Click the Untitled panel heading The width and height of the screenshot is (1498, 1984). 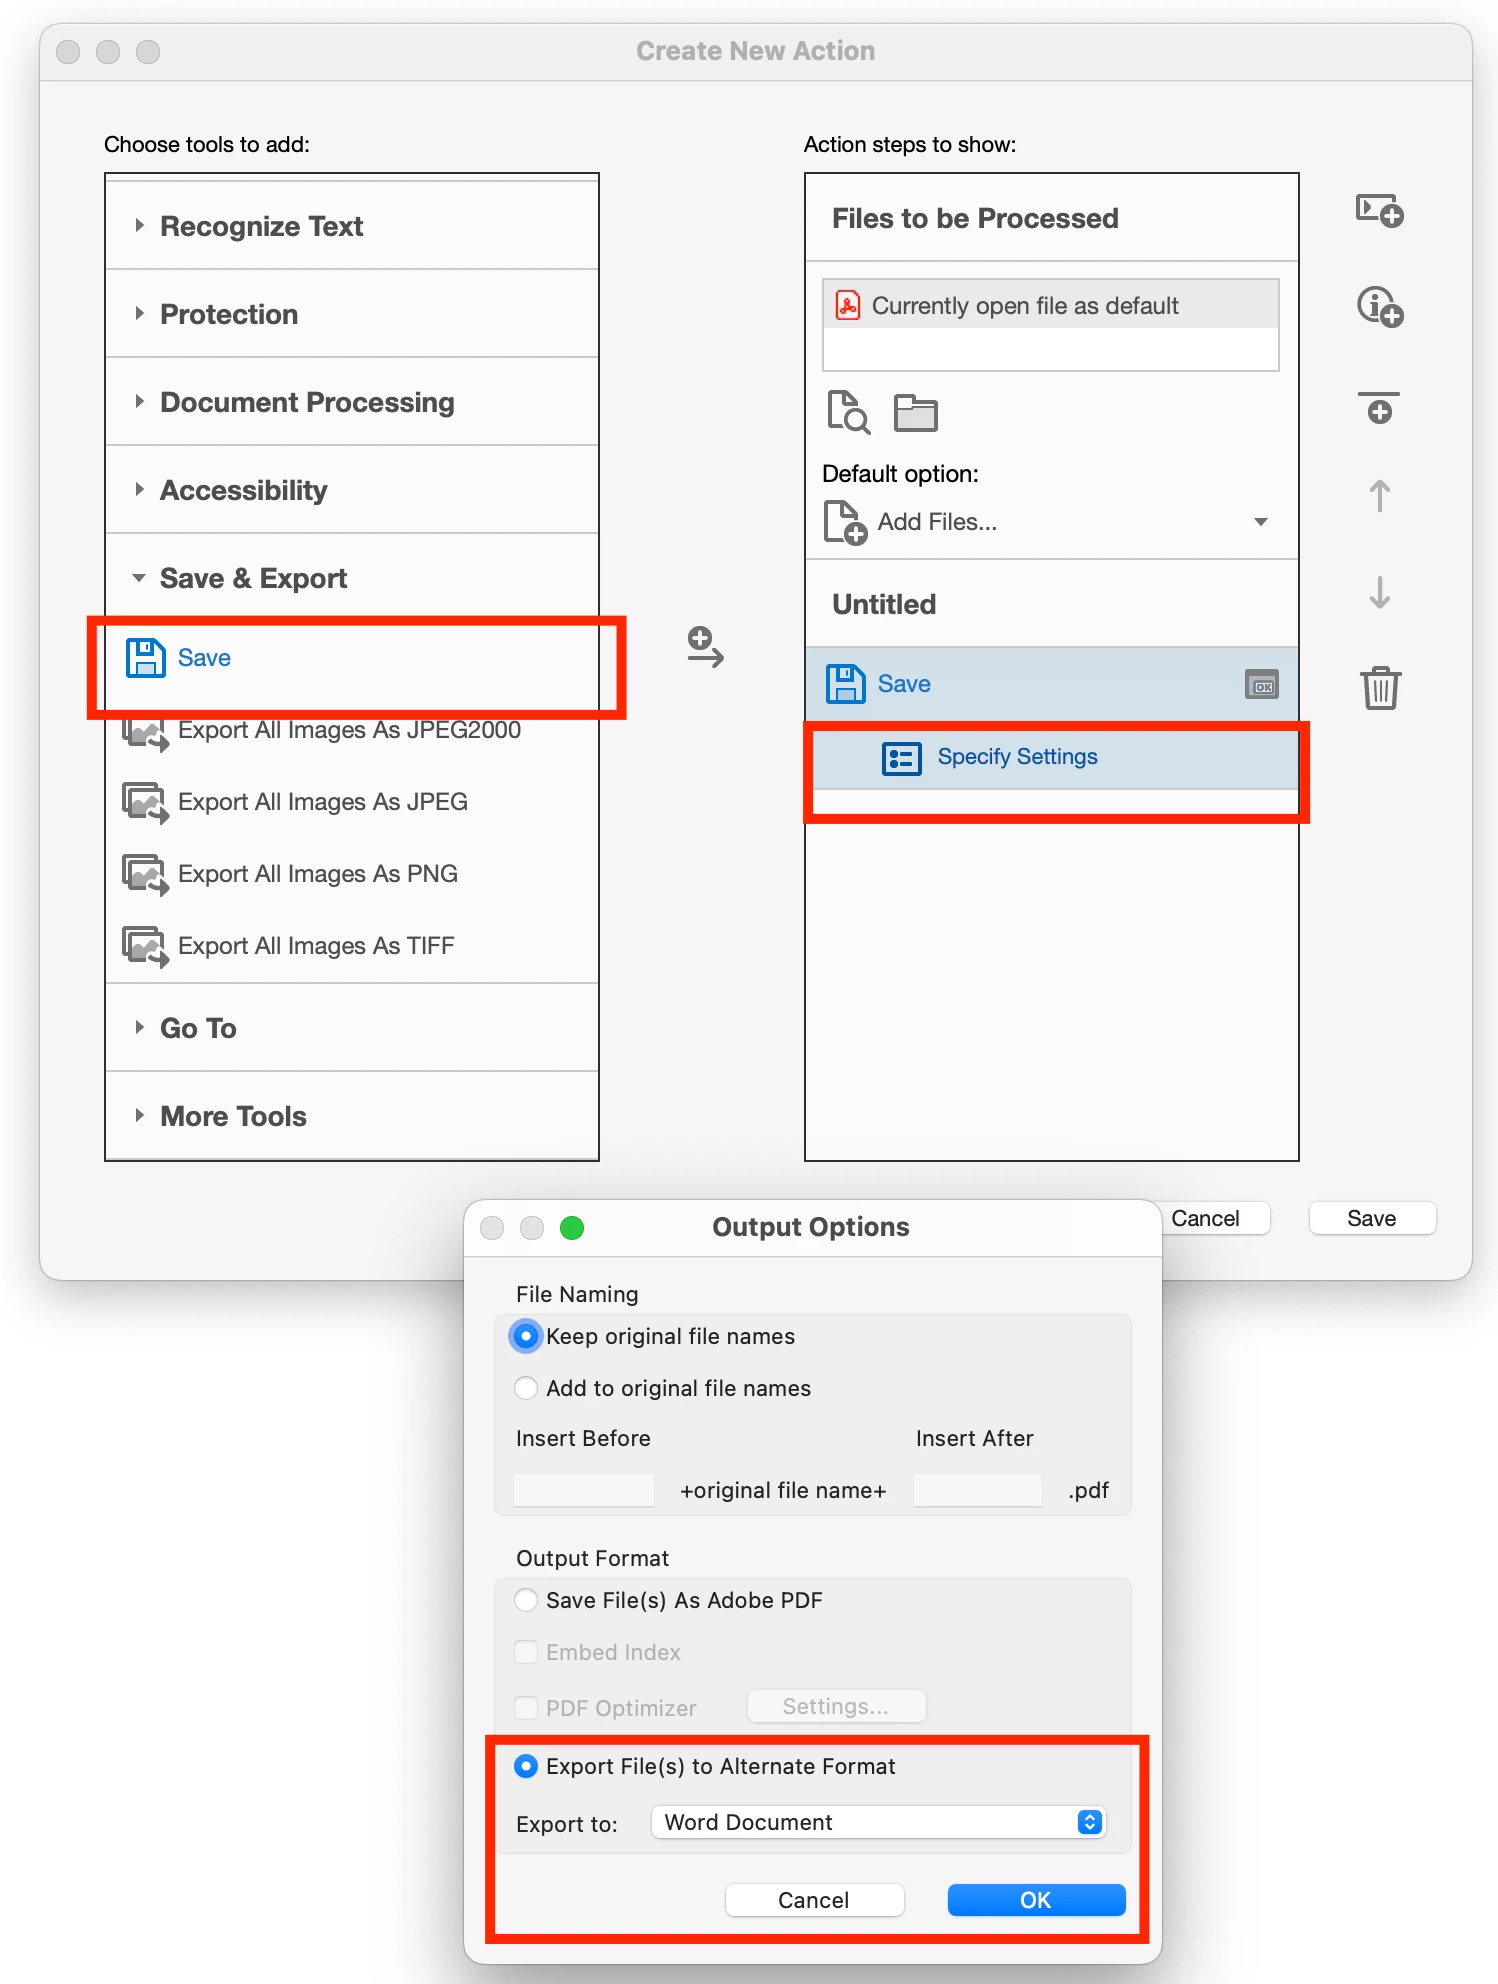tap(884, 604)
